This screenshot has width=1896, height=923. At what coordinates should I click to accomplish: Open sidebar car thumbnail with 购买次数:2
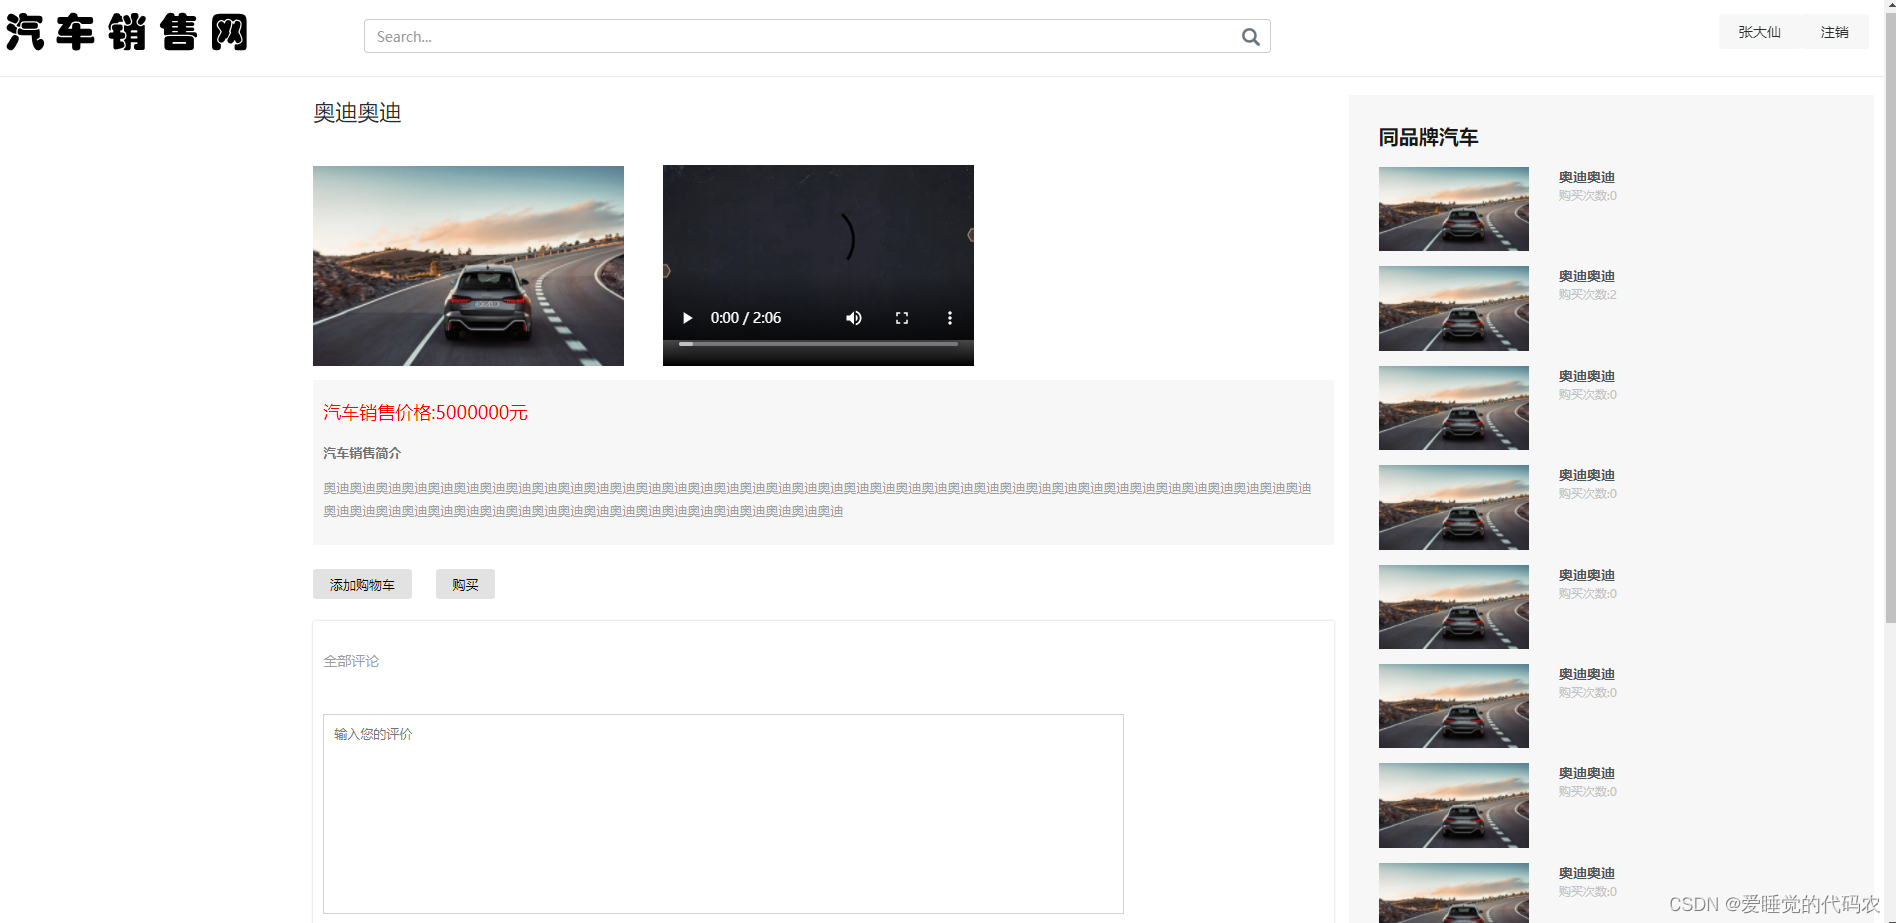1453,308
